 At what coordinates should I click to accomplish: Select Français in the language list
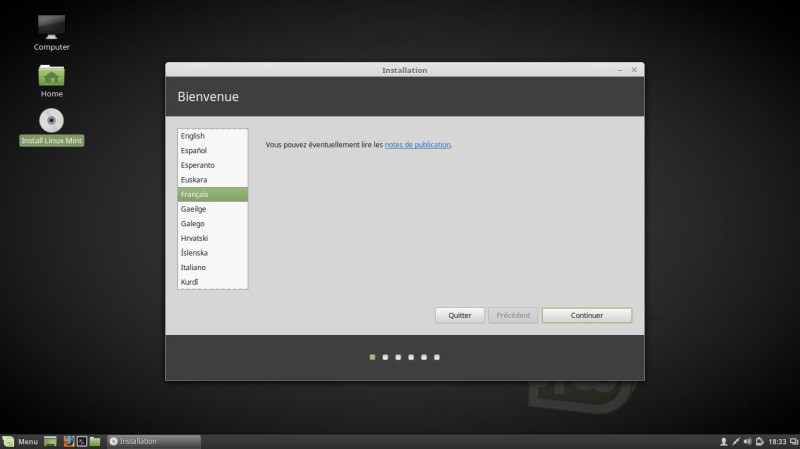point(213,194)
